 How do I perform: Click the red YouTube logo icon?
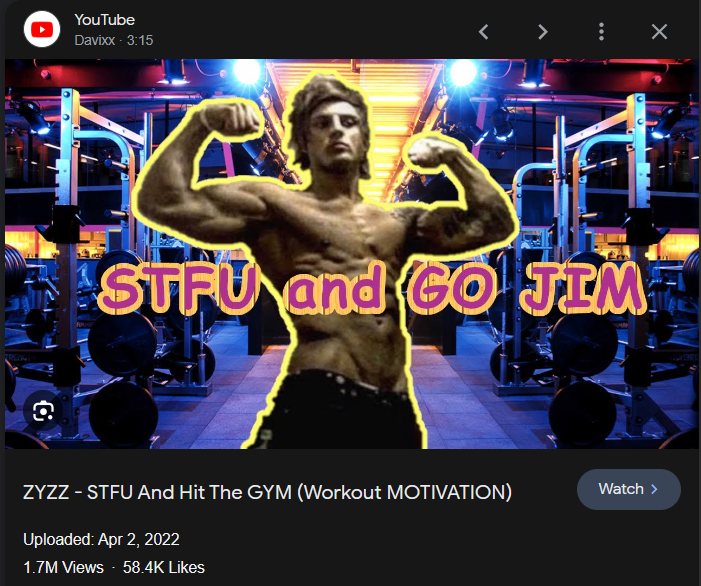click(x=42, y=30)
